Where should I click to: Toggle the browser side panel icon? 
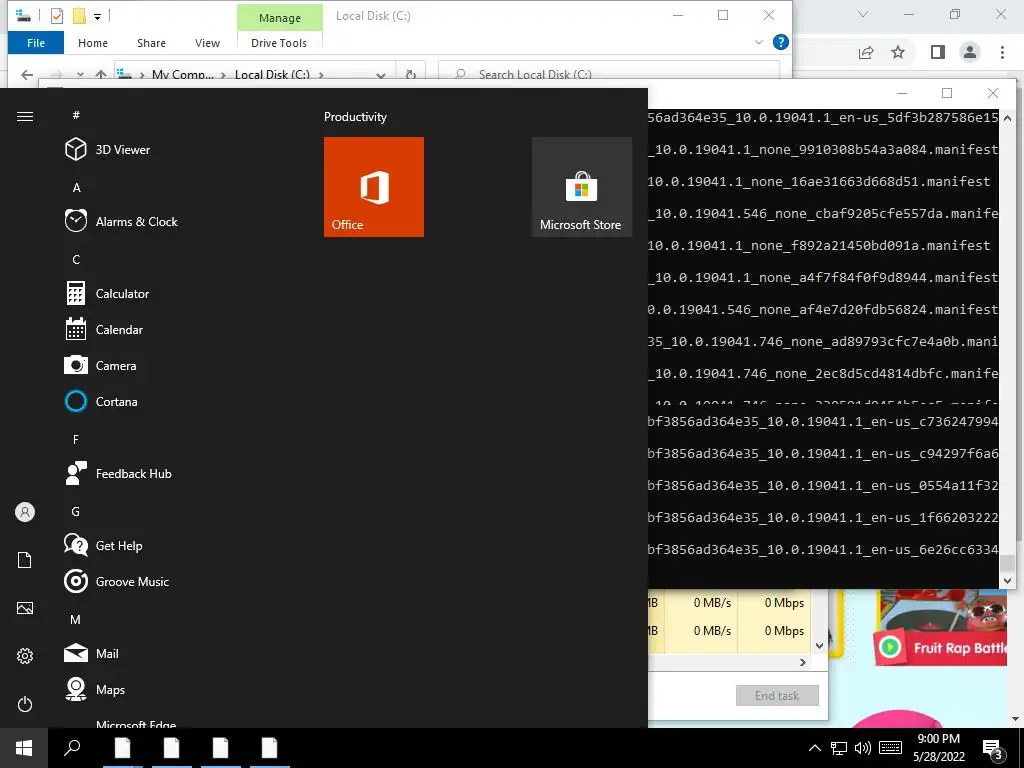[938, 52]
